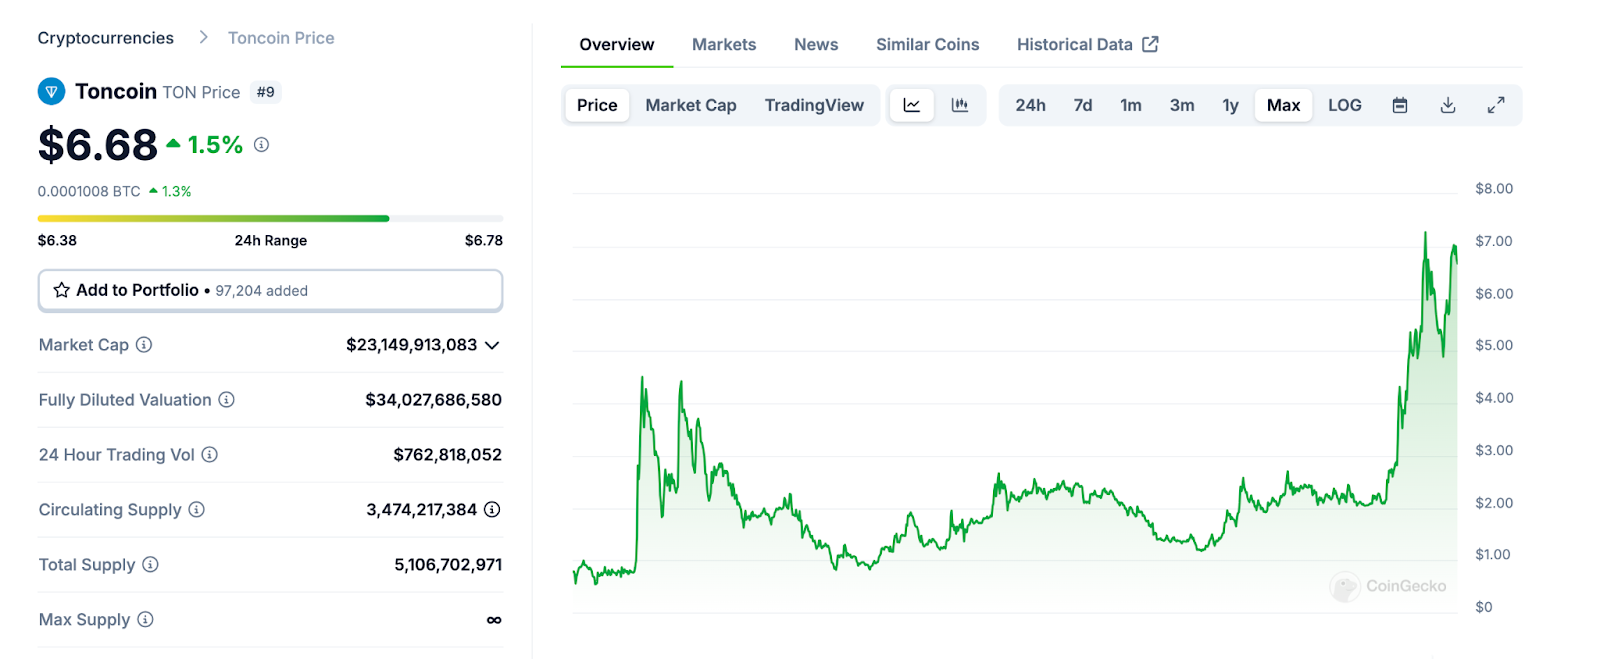The image size is (1600, 659).
Task: Download the chart data icon
Action: [1448, 105]
